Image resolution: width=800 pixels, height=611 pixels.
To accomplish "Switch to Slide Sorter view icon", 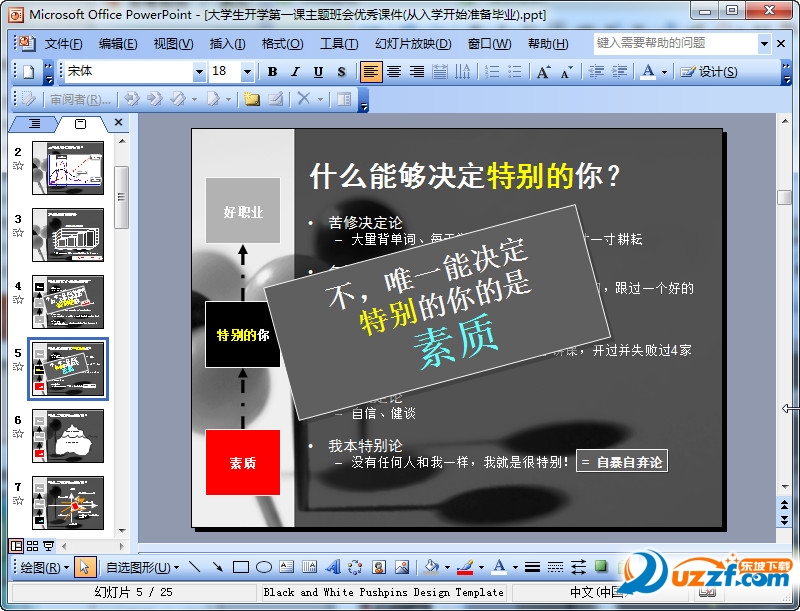I will (33, 546).
